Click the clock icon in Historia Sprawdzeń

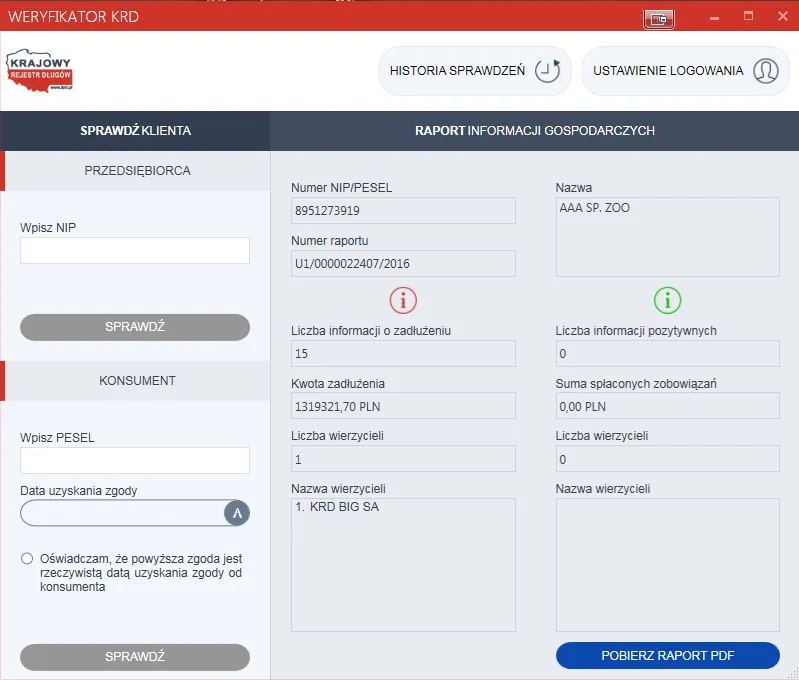click(546, 71)
